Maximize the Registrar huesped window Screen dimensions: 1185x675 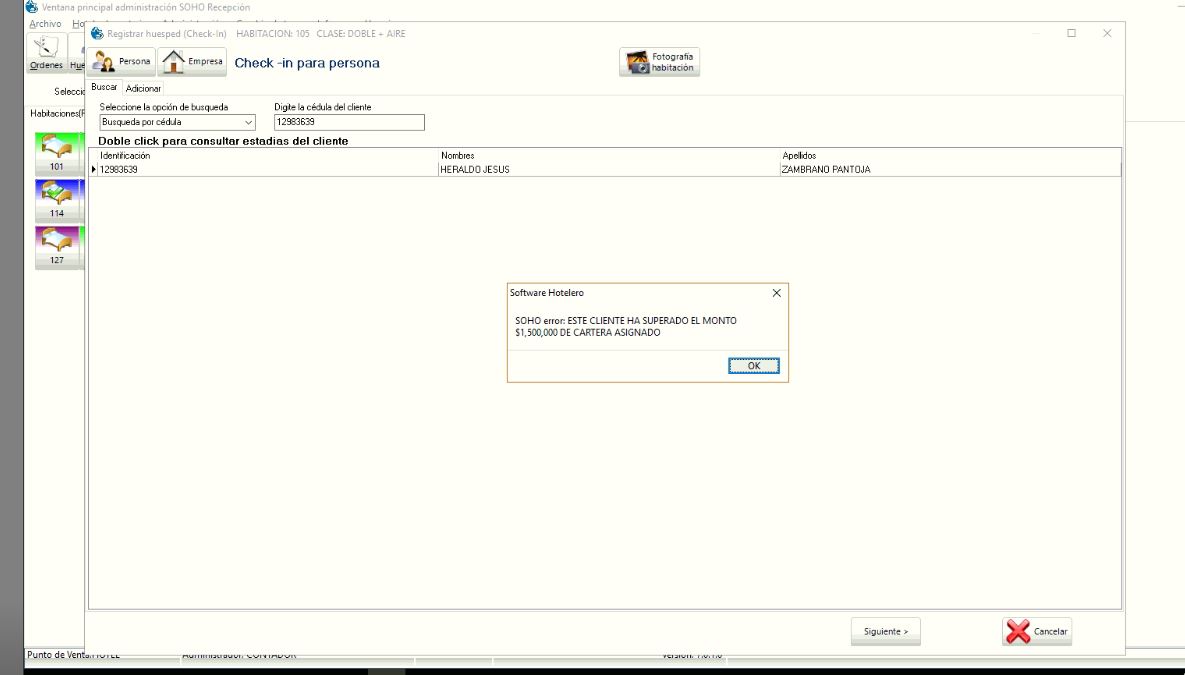point(1071,33)
